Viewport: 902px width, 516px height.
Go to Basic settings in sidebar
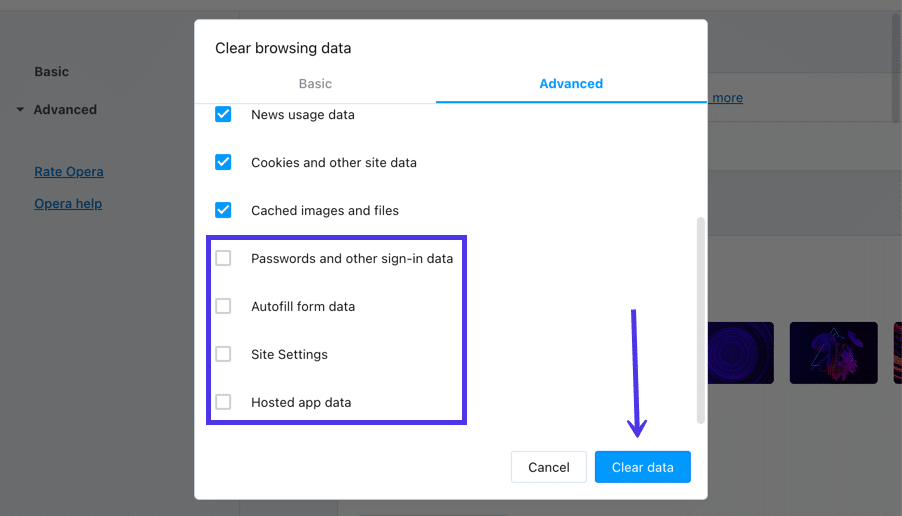tap(52, 72)
